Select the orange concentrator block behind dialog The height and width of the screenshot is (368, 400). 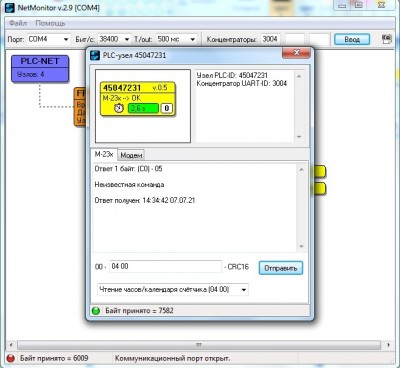[x=80, y=107]
